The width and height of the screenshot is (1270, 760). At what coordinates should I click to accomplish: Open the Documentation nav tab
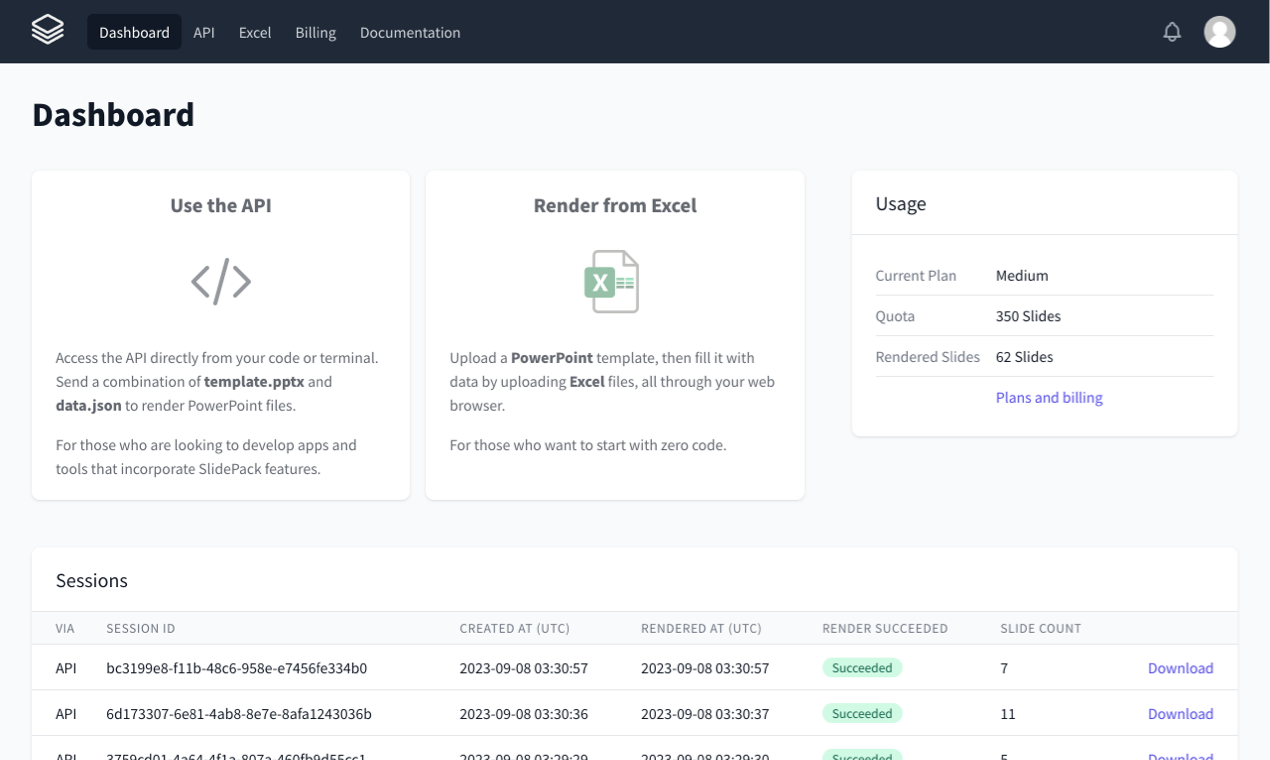coord(410,32)
